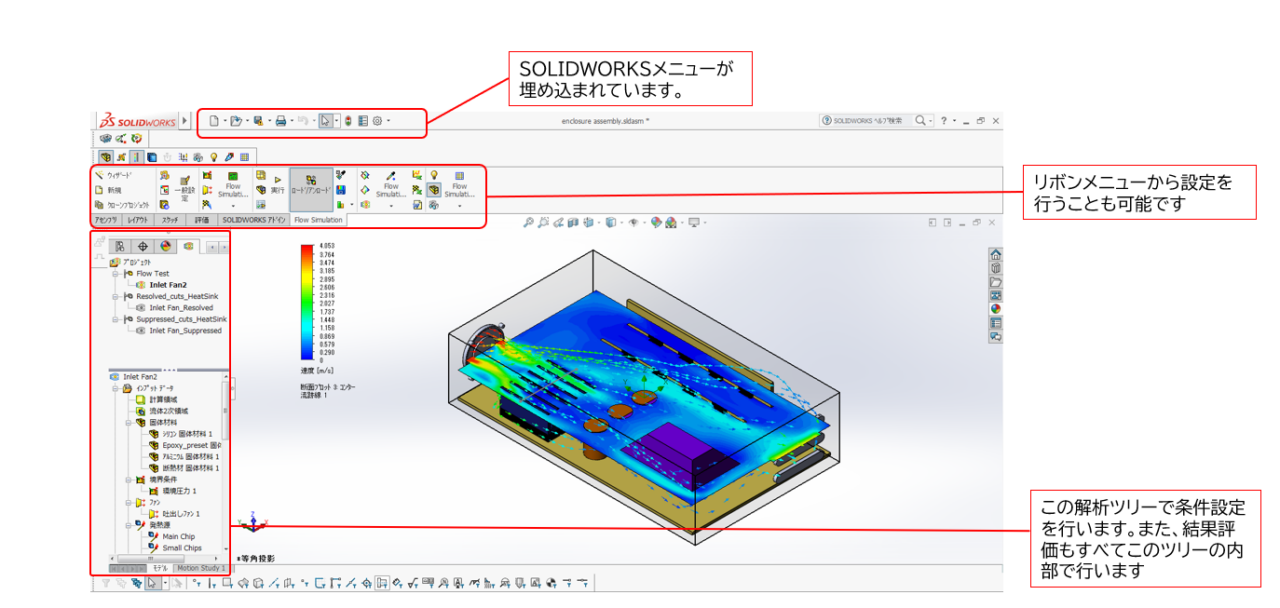Select the arrow select tool in top toolbar
Image resolution: width=1280 pixels, height=608 pixels.
(326, 121)
